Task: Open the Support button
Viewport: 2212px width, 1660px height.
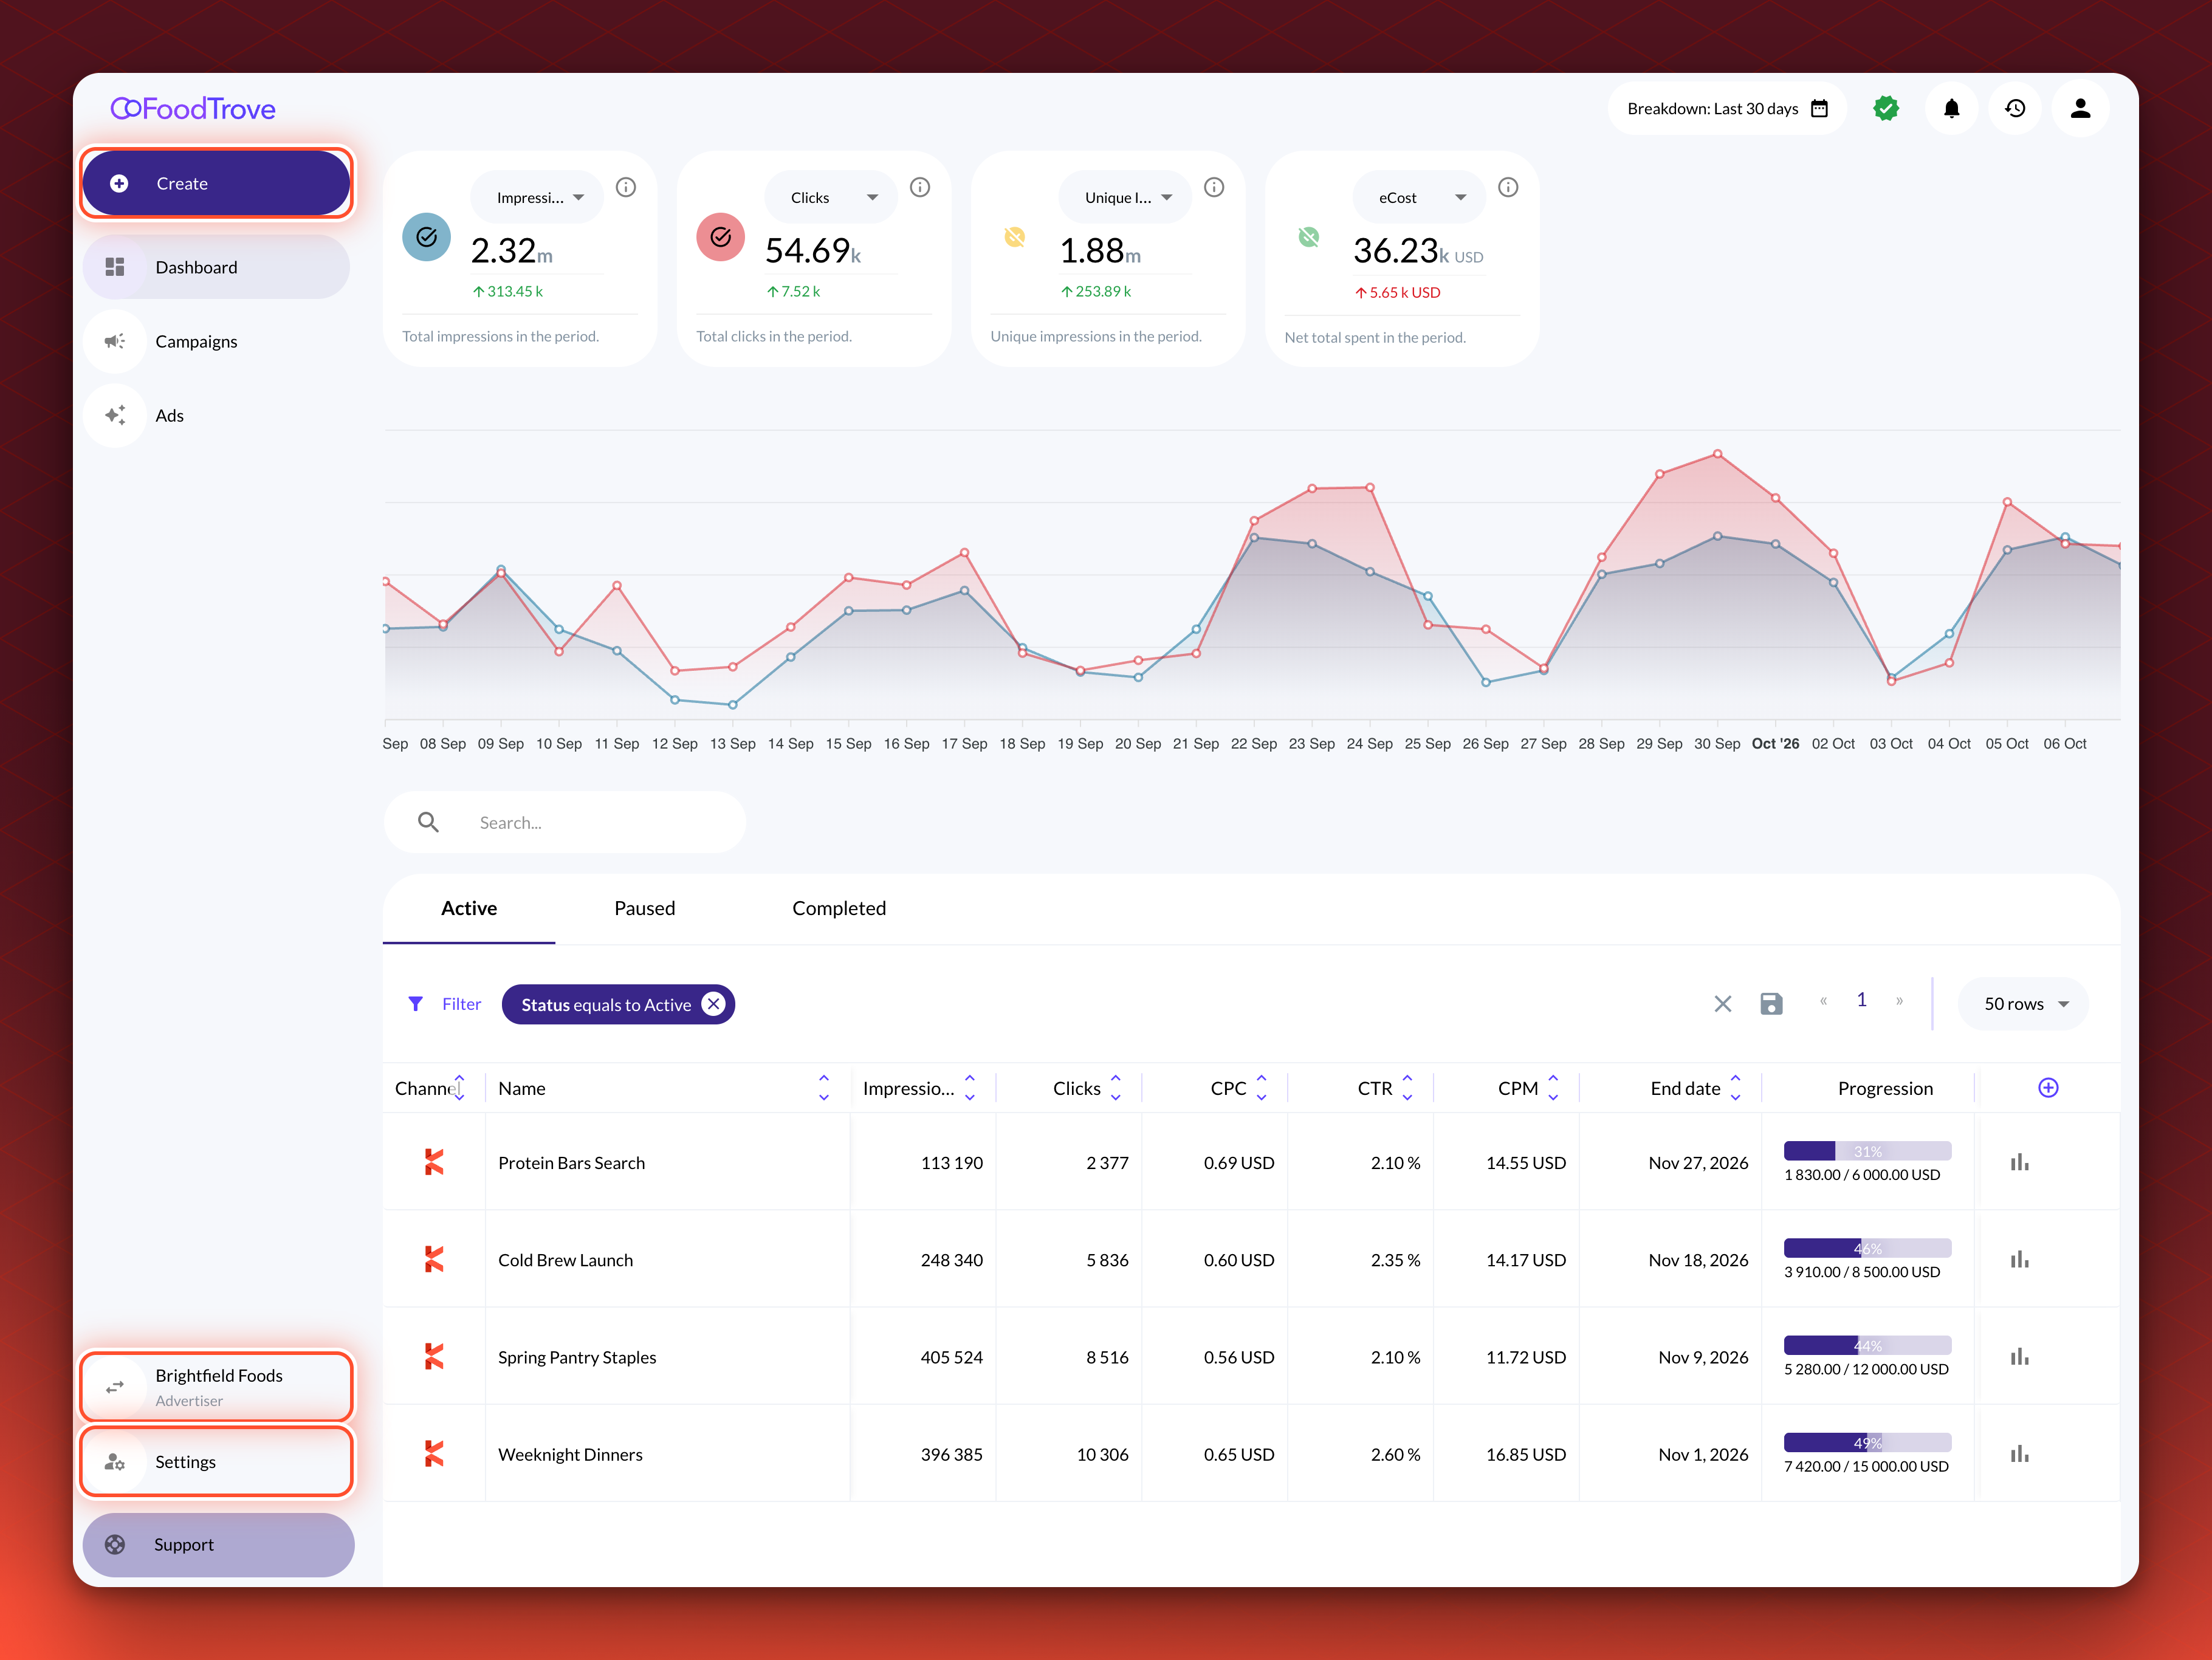Action: click(x=218, y=1544)
